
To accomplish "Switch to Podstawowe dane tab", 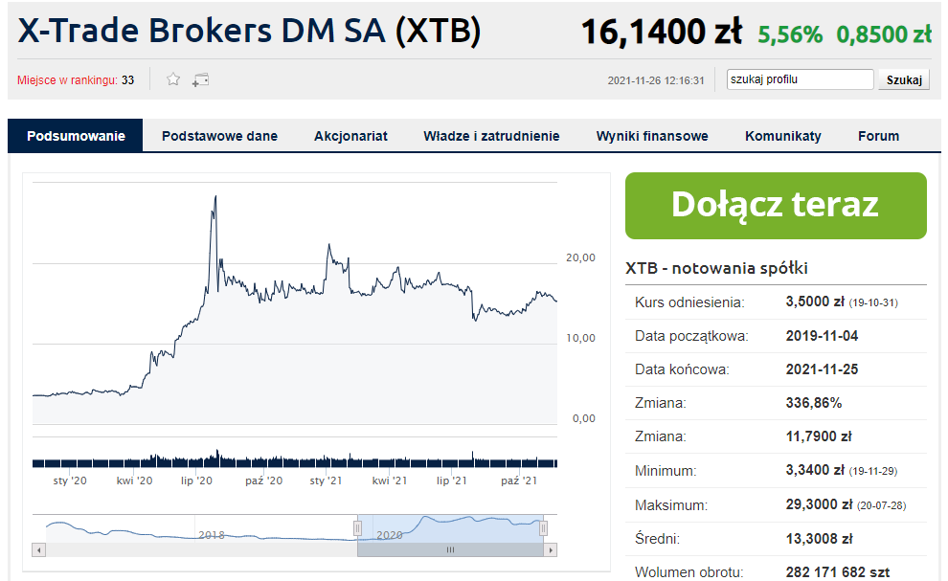I will click(x=219, y=136).
